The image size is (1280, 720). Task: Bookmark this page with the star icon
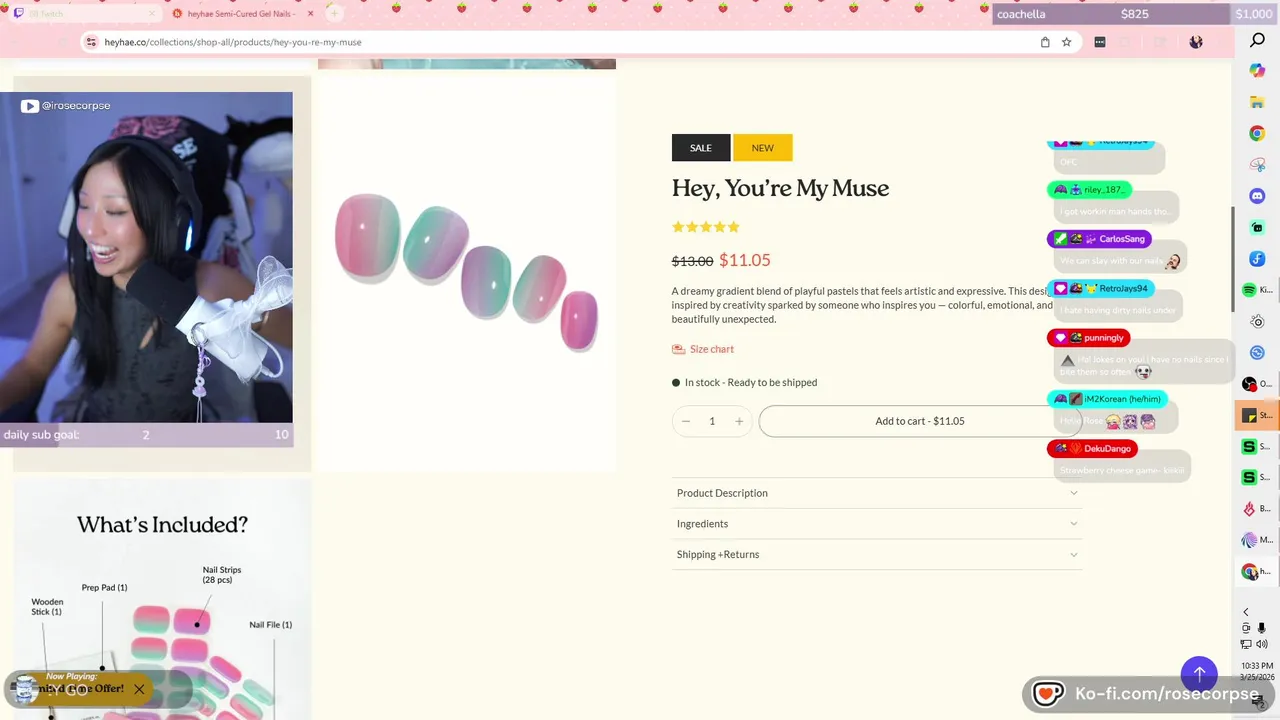click(1067, 42)
